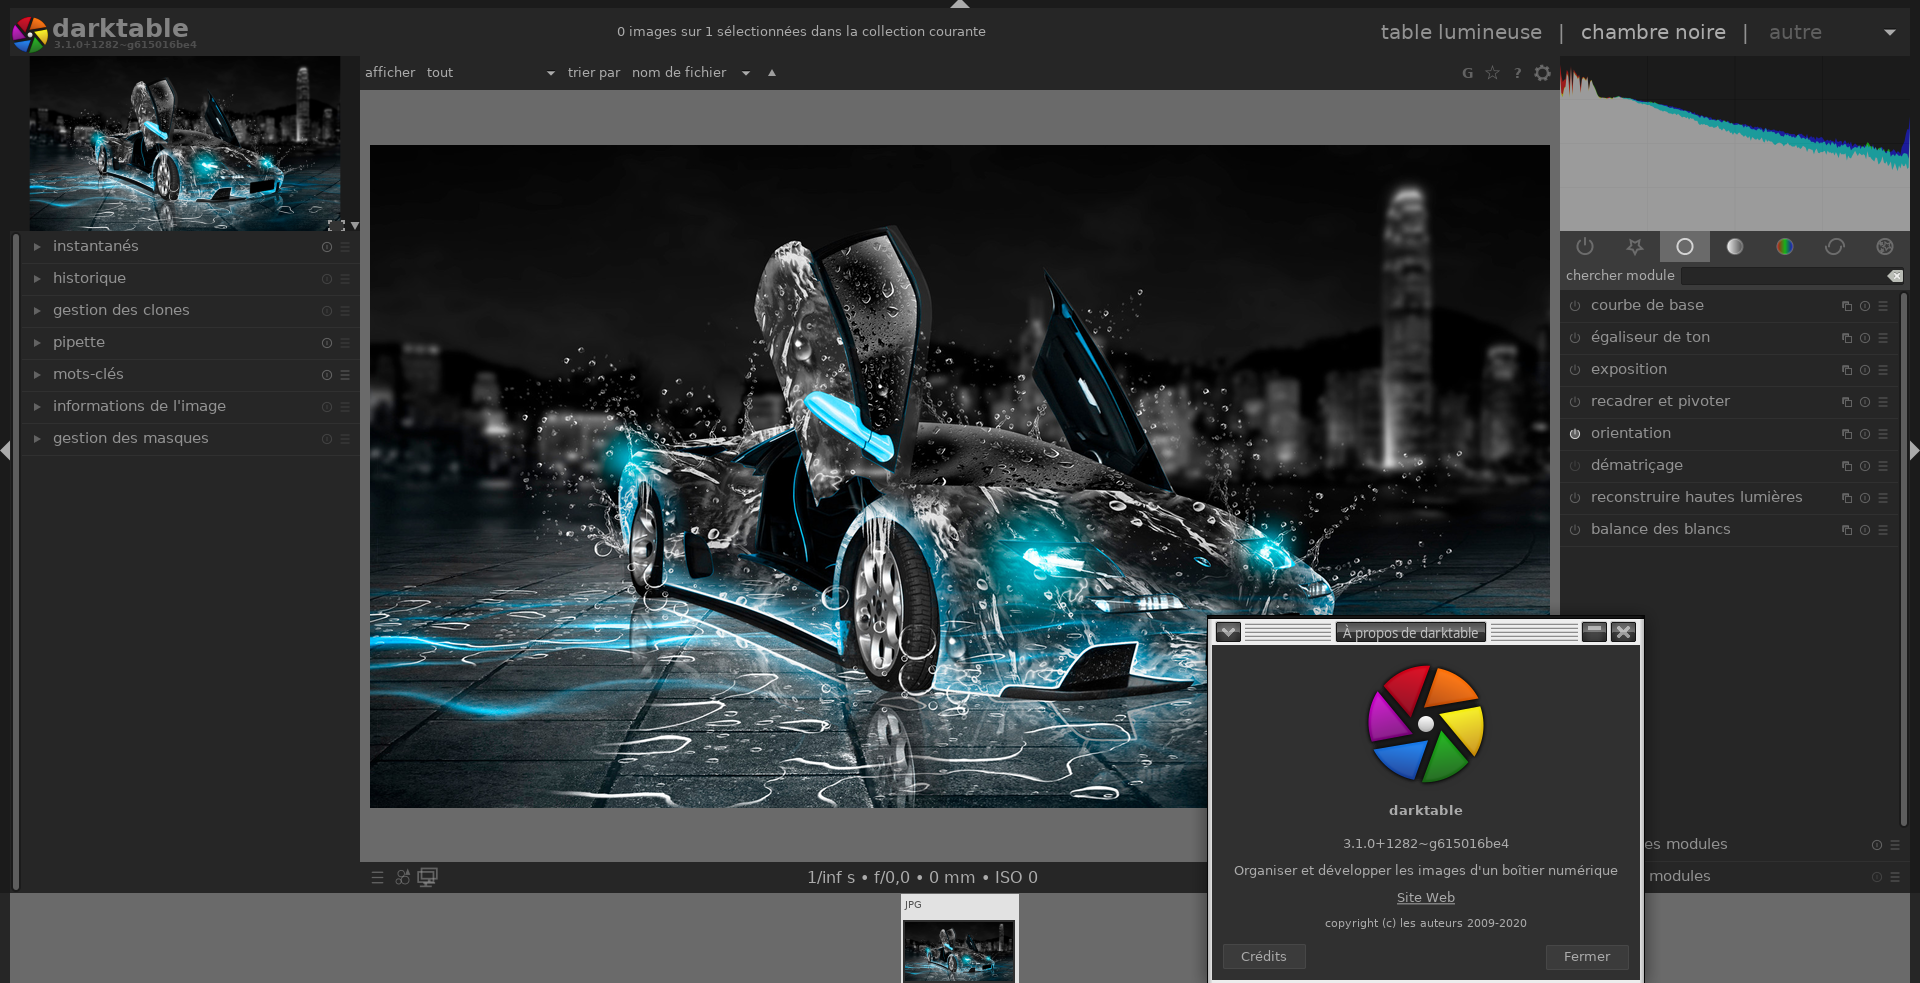Enable the courbe de base module
The width and height of the screenshot is (1920, 983).
click(x=1575, y=306)
